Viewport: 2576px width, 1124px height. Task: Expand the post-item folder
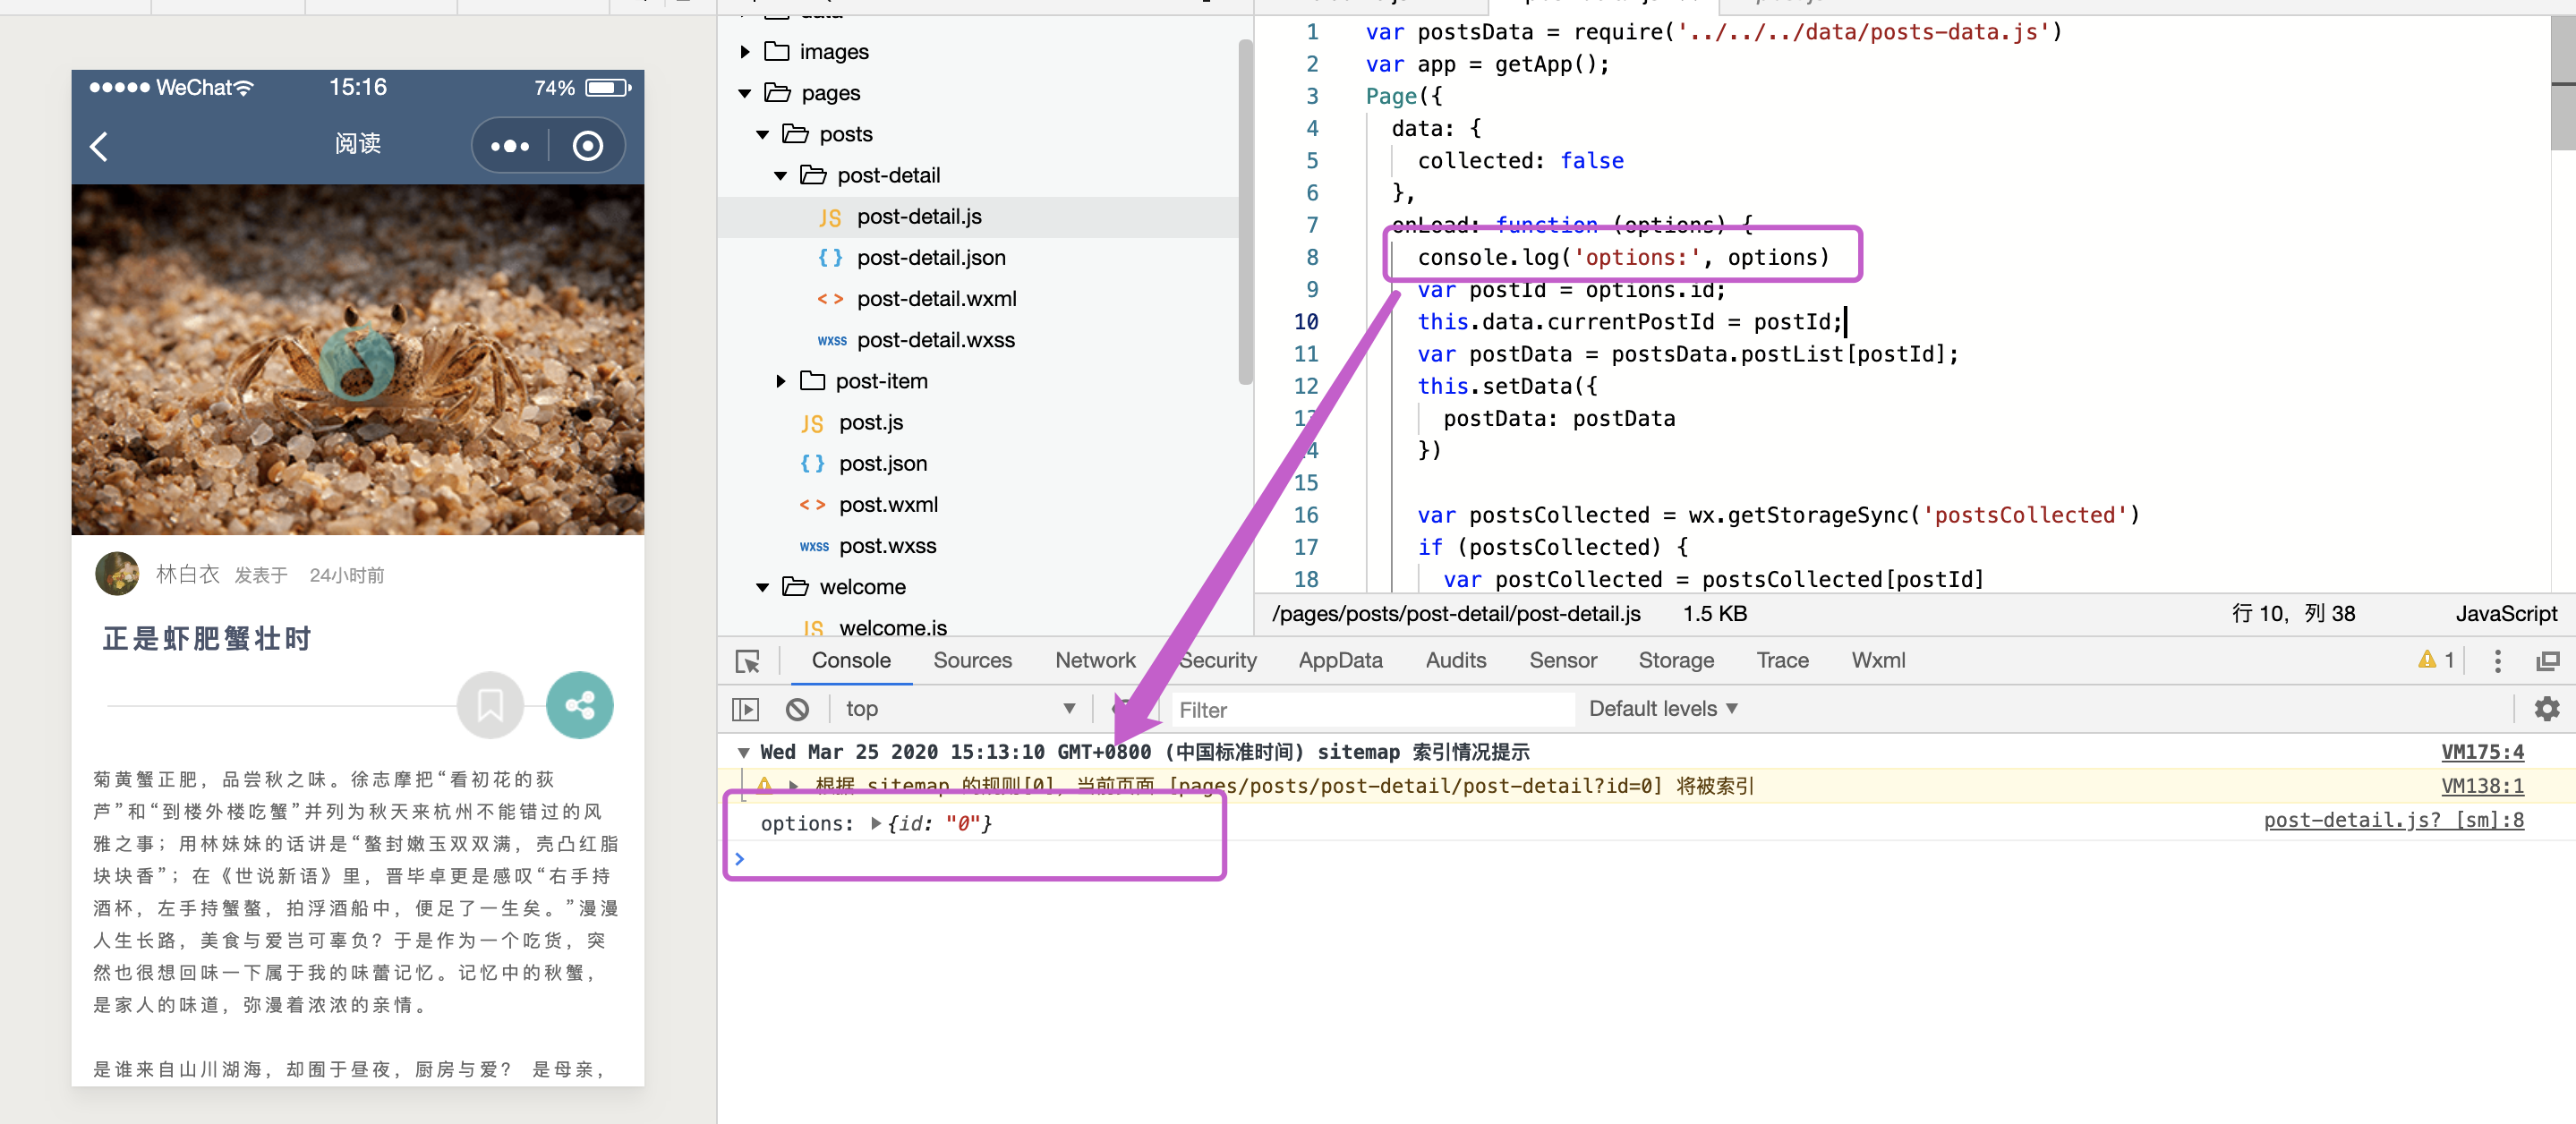click(x=781, y=381)
